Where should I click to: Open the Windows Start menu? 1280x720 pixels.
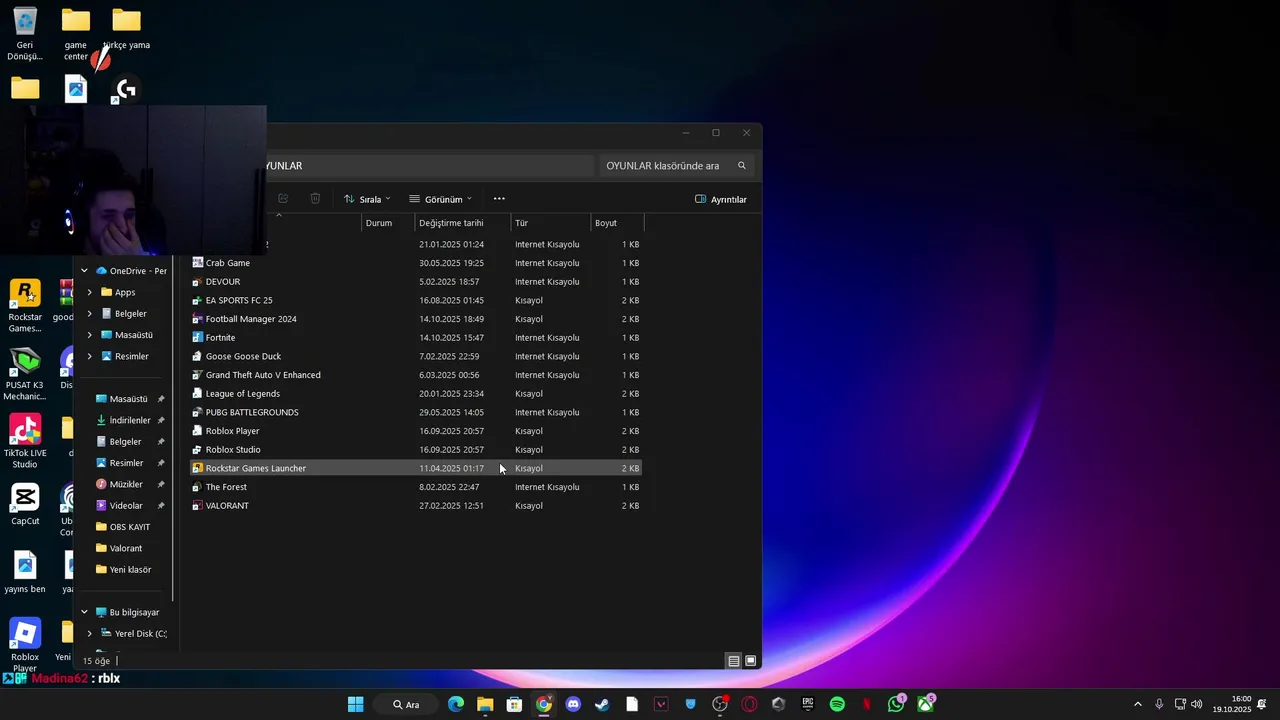(355, 704)
